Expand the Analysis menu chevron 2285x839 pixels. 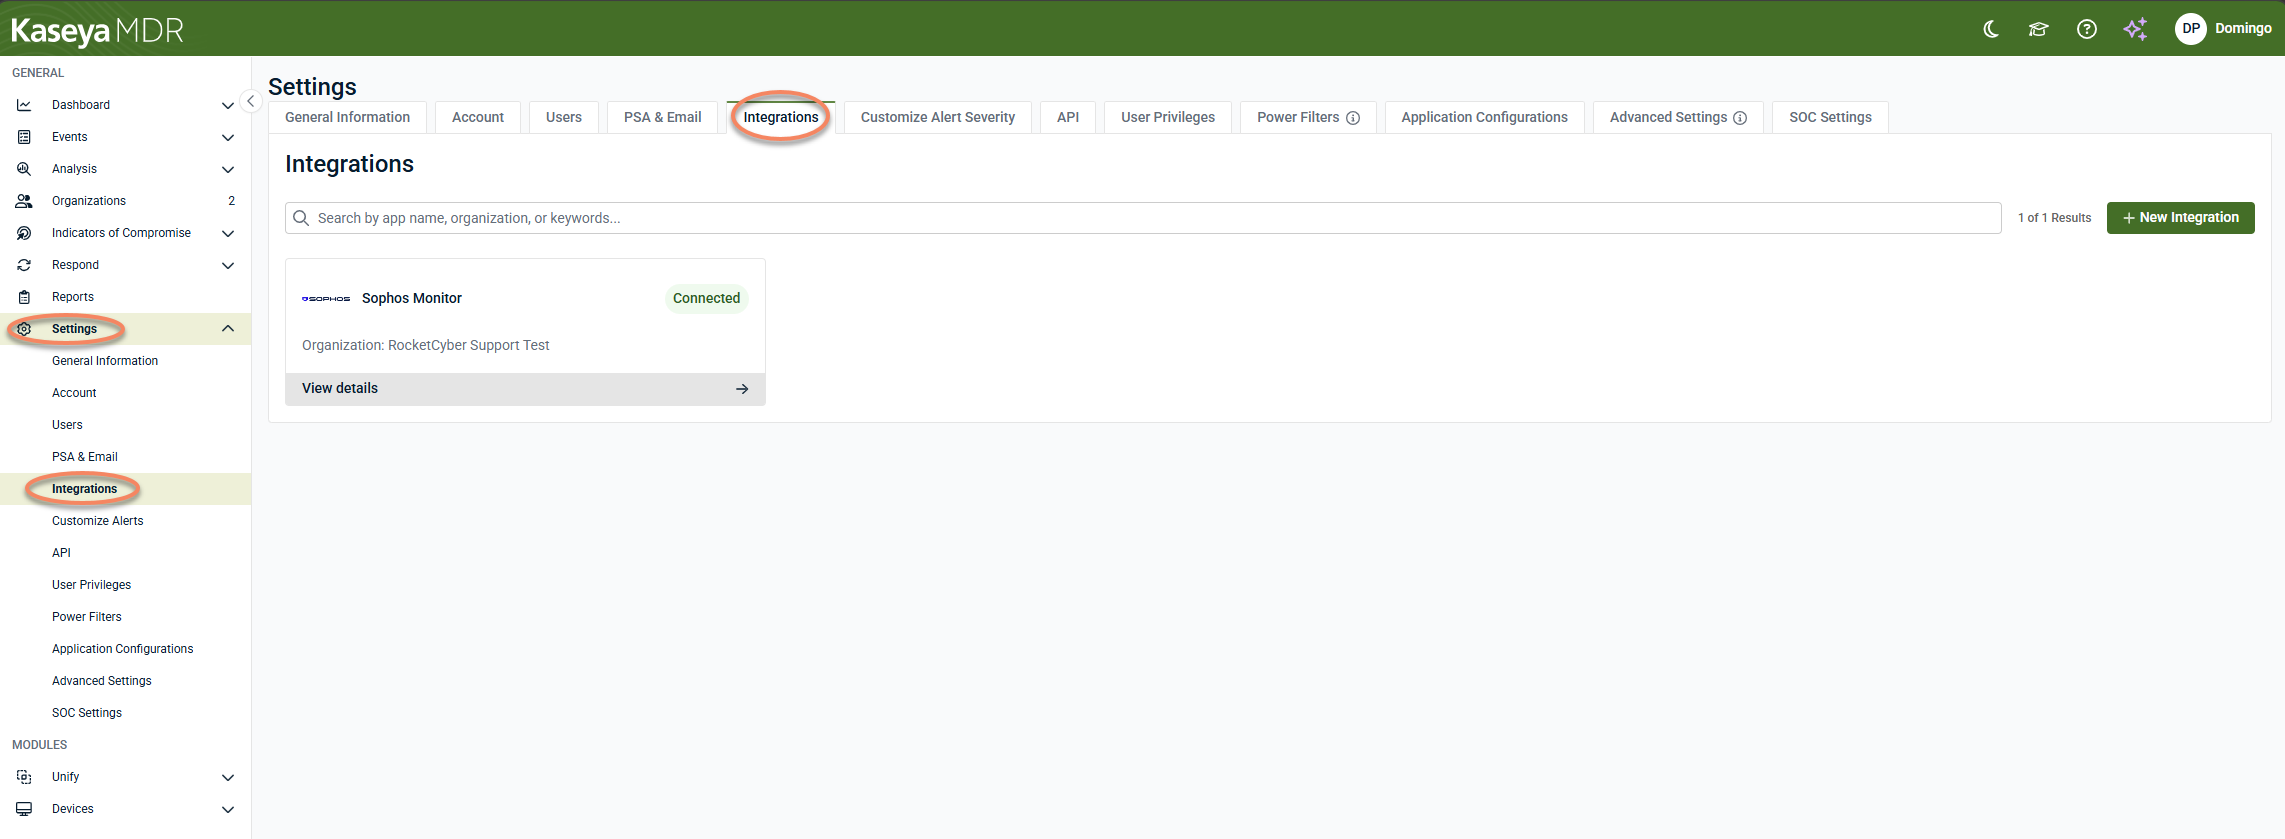228,169
